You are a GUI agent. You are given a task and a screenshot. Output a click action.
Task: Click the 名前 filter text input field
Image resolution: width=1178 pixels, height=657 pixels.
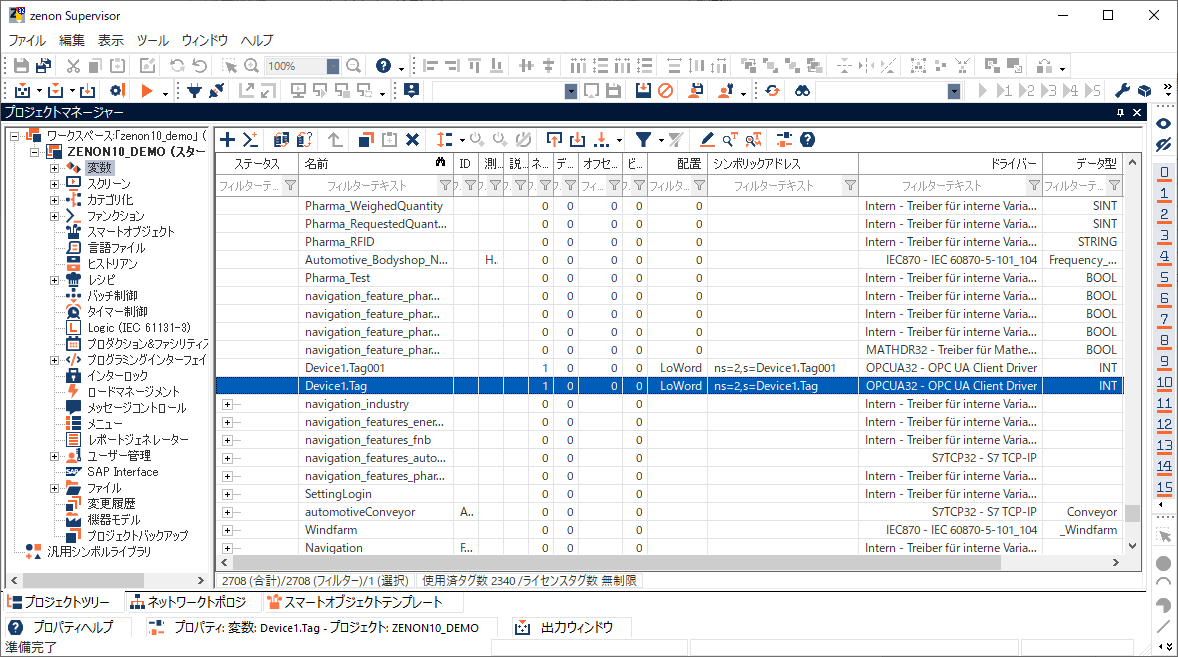pos(367,186)
